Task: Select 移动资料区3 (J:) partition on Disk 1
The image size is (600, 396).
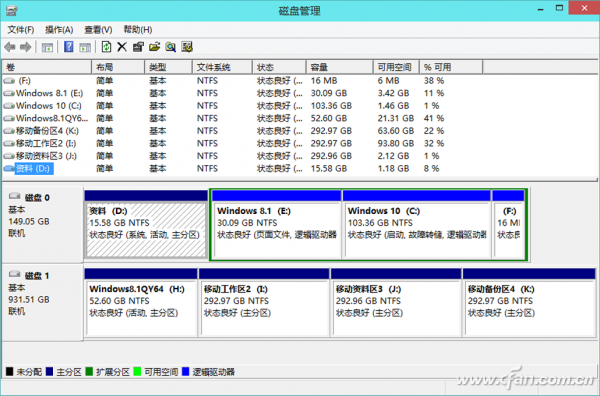Action: 396,303
